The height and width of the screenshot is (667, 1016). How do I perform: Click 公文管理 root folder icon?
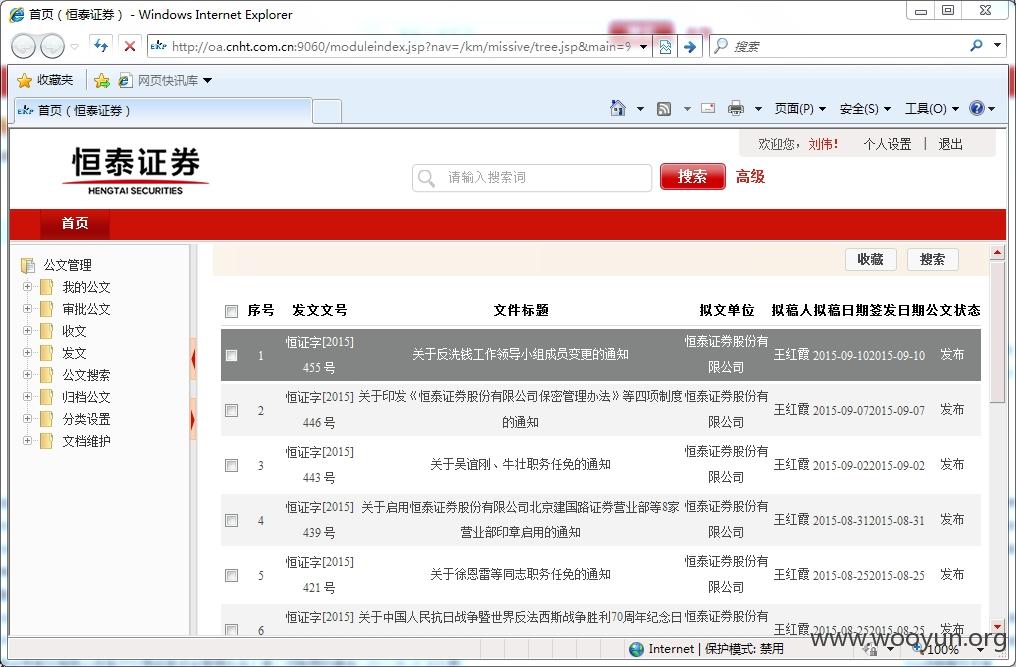point(28,265)
